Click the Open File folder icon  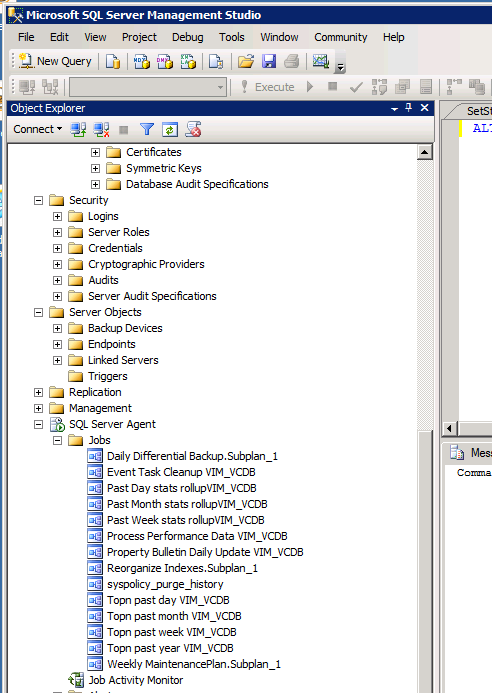246,61
